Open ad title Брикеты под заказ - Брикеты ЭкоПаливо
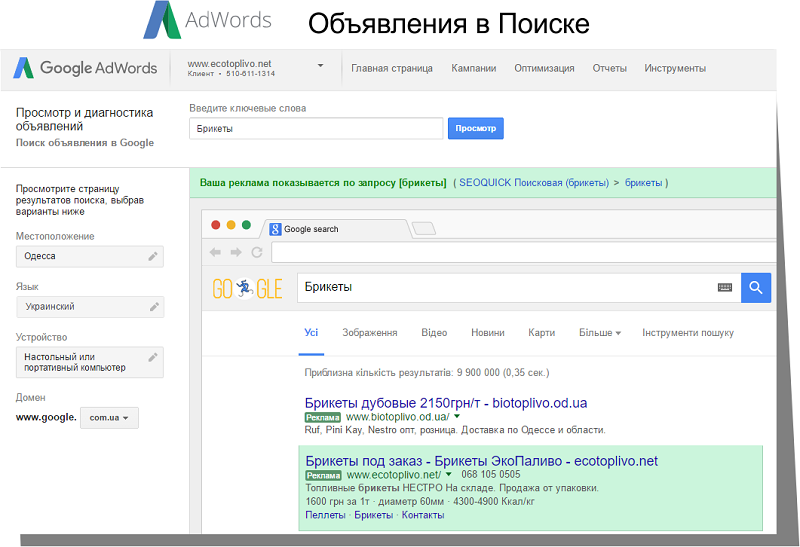Image resolution: width=800 pixels, height=547 pixels. [482, 461]
